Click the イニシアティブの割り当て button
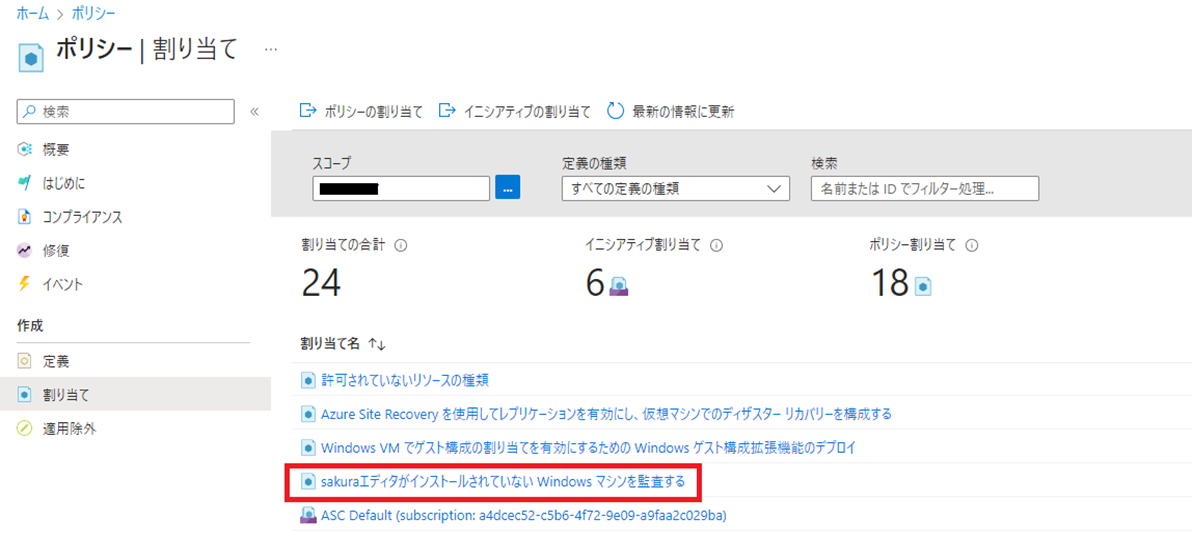Image resolution: width=1192 pixels, height=538 pixels. click(x=515, y=112)
